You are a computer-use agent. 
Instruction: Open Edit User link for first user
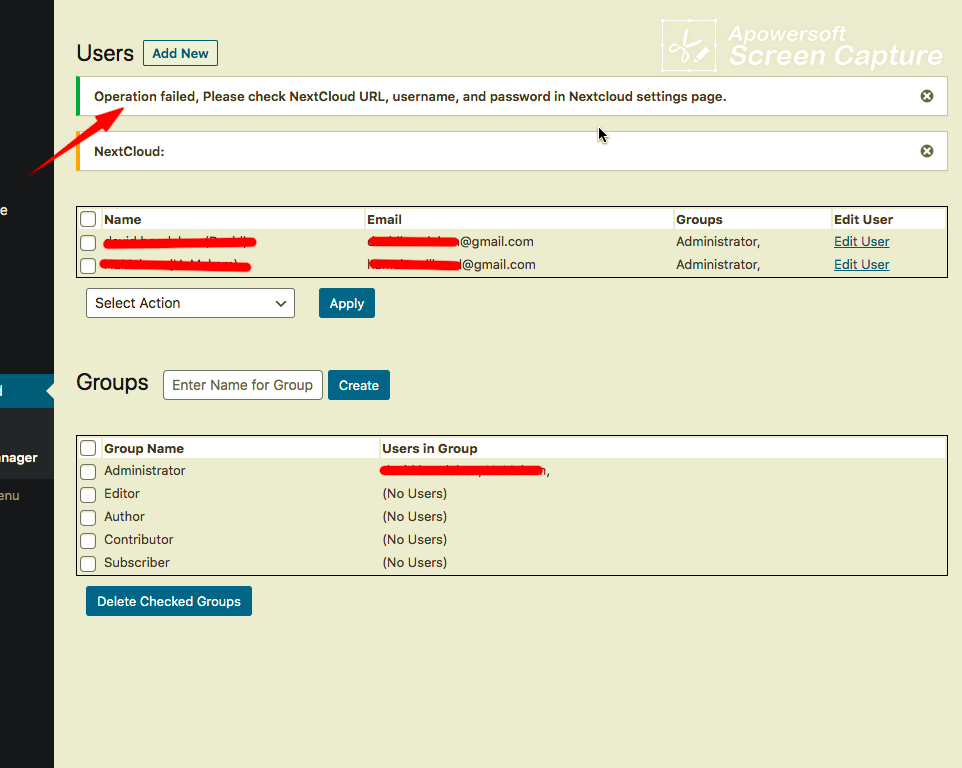pyautogui.click(x=861, y=242)
